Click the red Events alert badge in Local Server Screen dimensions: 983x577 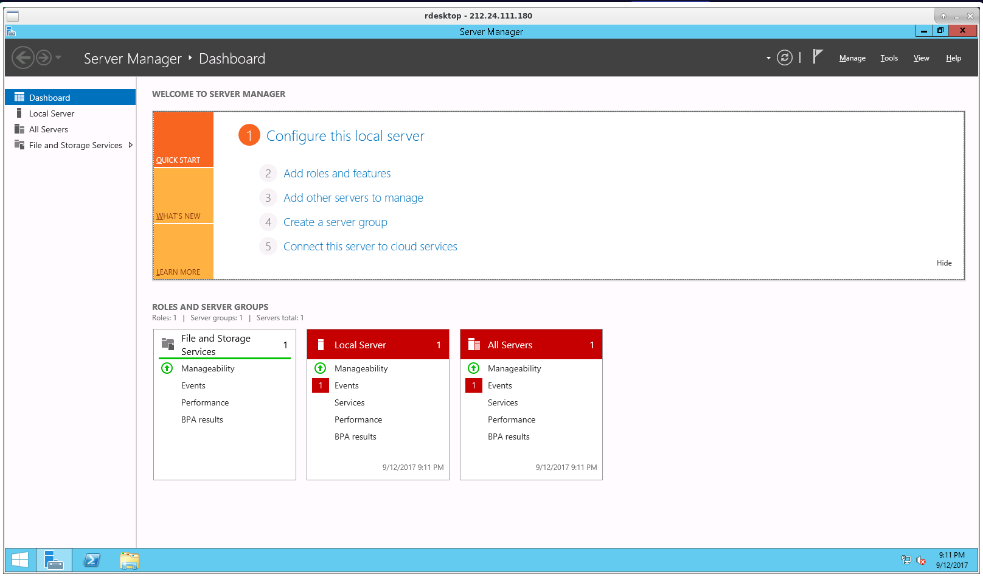pos(320,385)
